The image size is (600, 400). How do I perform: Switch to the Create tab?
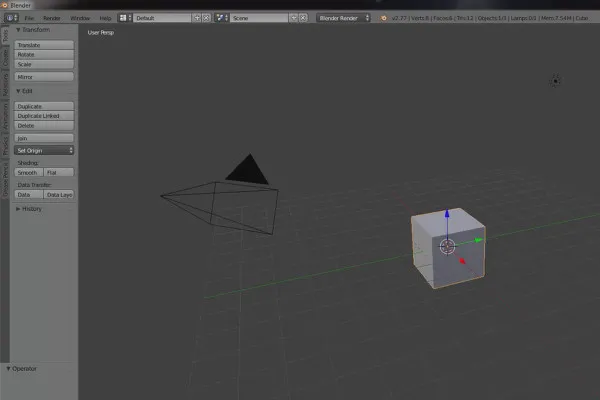pyautogui.click(x=5, y=57)
